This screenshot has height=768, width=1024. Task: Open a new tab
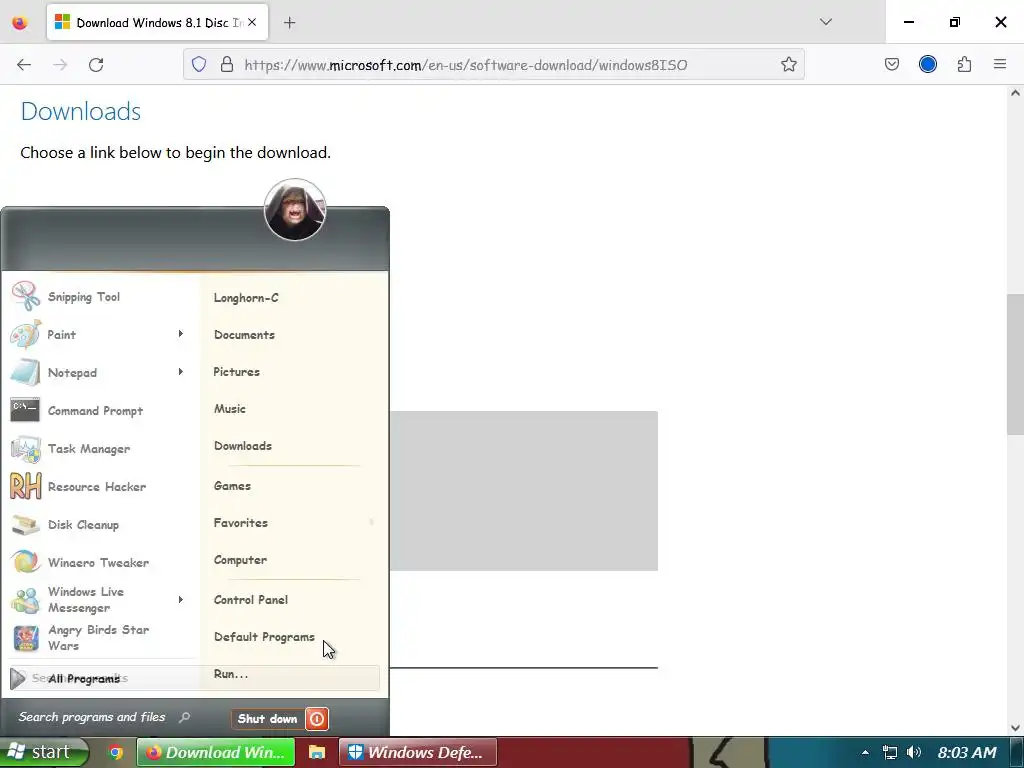tap(289, 23)
